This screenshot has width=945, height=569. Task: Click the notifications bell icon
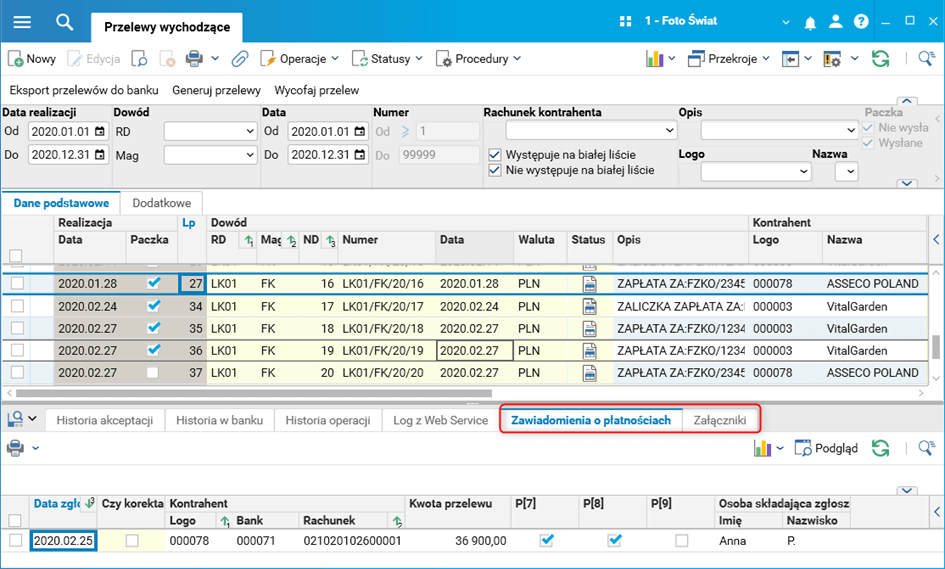tap(810, 22)
